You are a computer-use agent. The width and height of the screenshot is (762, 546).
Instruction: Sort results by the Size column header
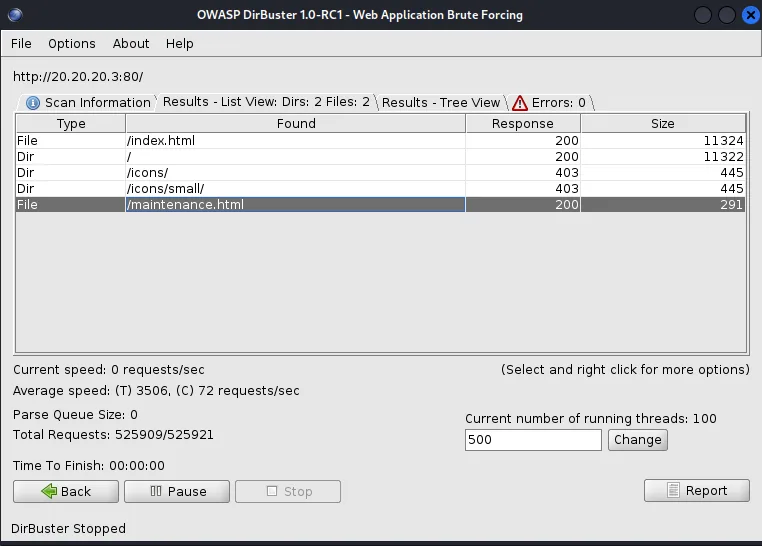(x=663, y=123)
